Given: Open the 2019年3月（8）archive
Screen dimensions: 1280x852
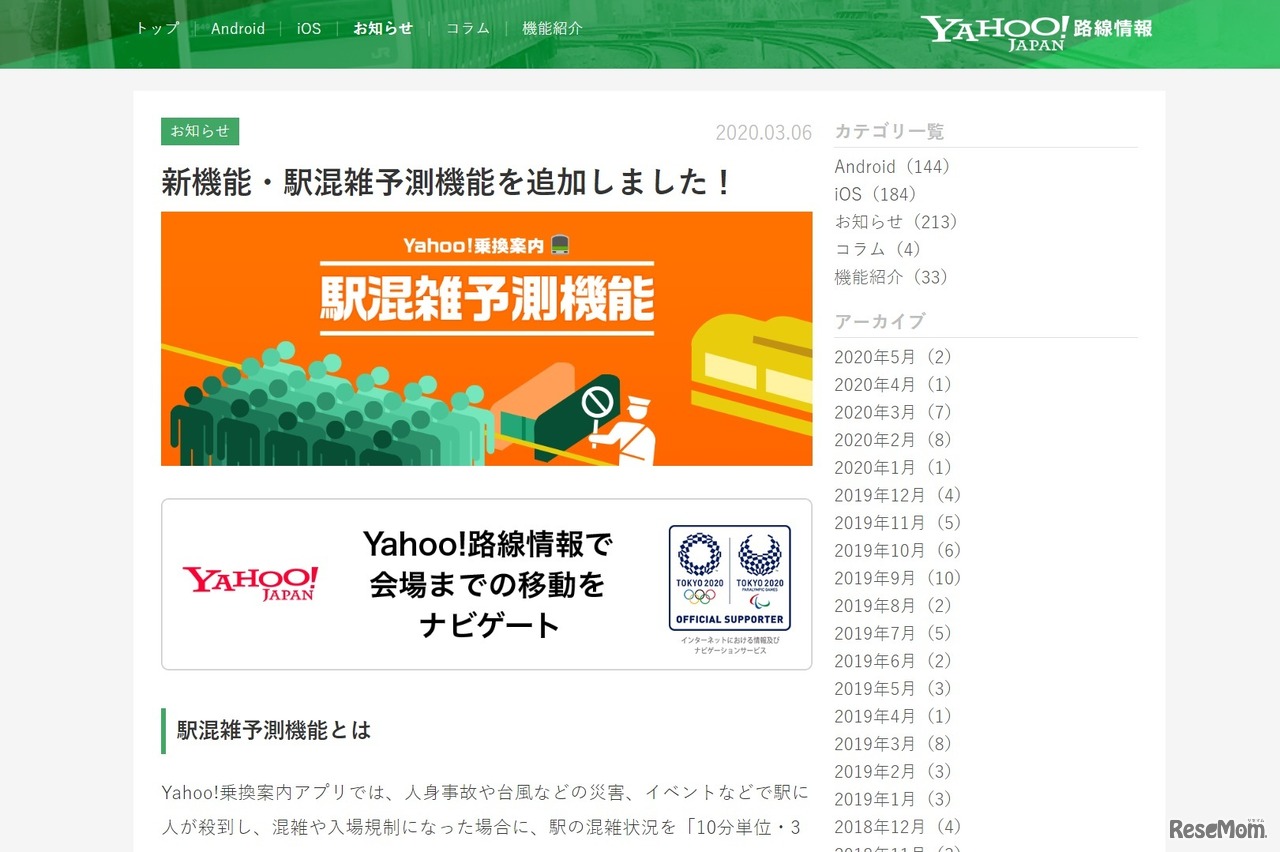Looking at the screenshot, I should (894, 744).
